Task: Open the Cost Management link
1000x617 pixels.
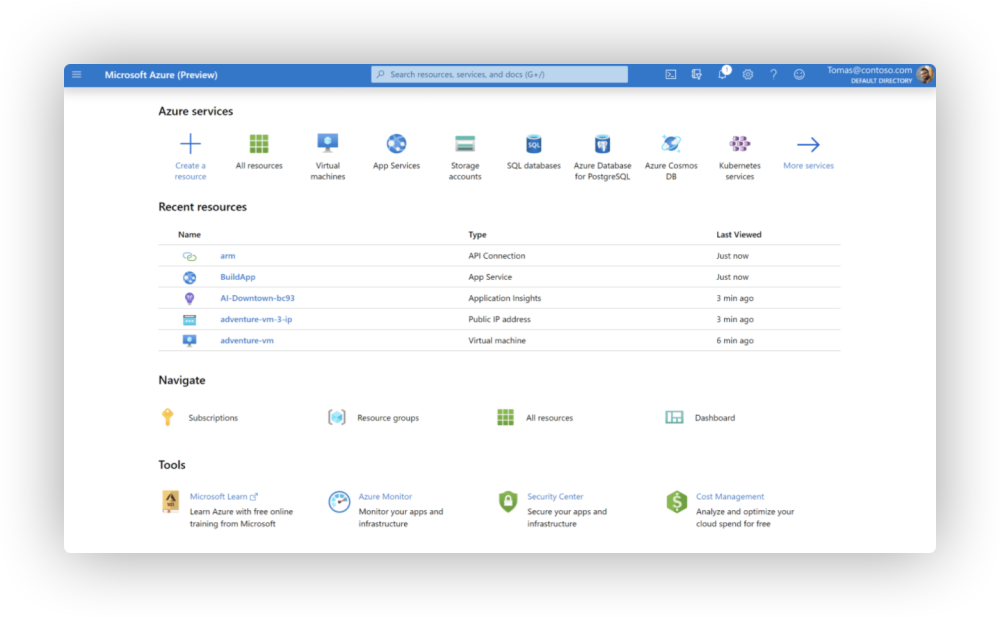Action: (x=730, y=496)
